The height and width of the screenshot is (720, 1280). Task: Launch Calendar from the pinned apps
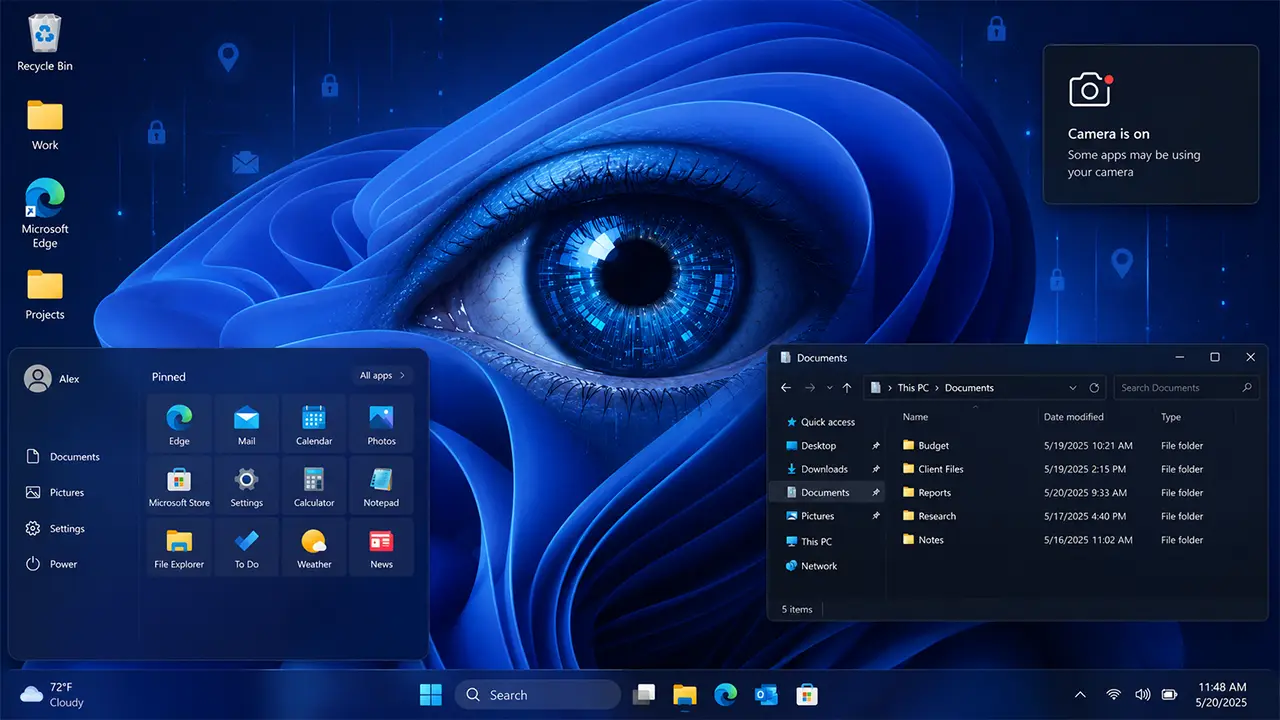pos(314,424)
